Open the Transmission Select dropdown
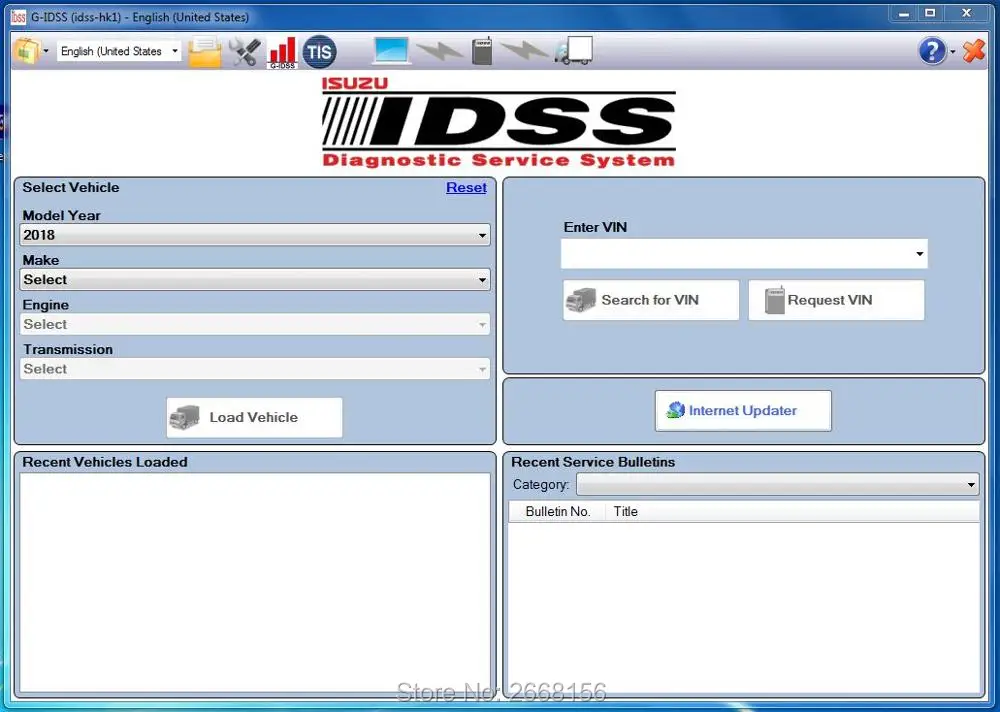This screenshot has height=712, width=1000. click(x=255, y=369)
